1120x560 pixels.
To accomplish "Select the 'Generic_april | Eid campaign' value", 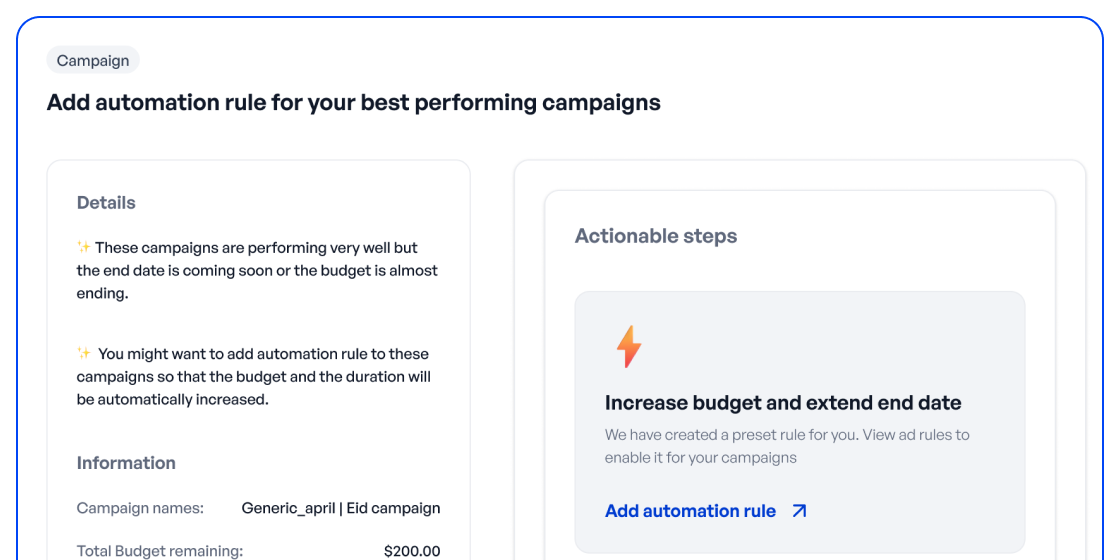I will click(x=341, y=508).
